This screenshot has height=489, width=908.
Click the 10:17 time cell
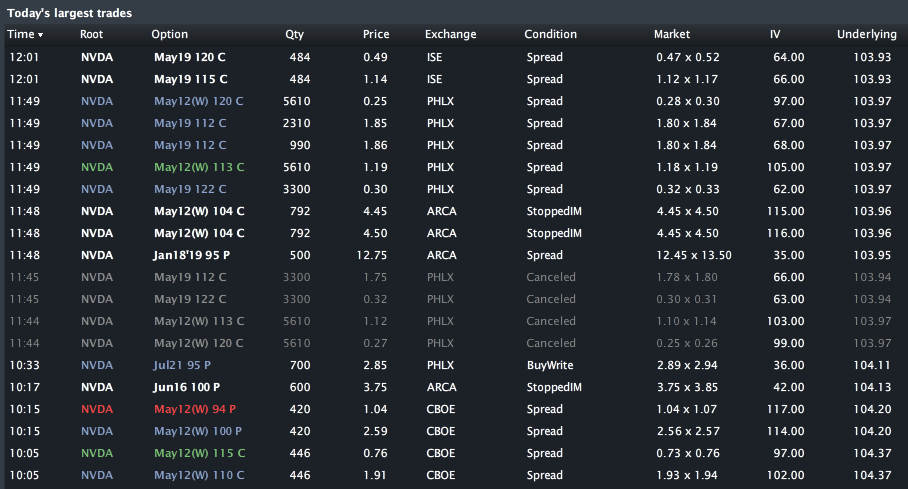[x=24, y=388]
